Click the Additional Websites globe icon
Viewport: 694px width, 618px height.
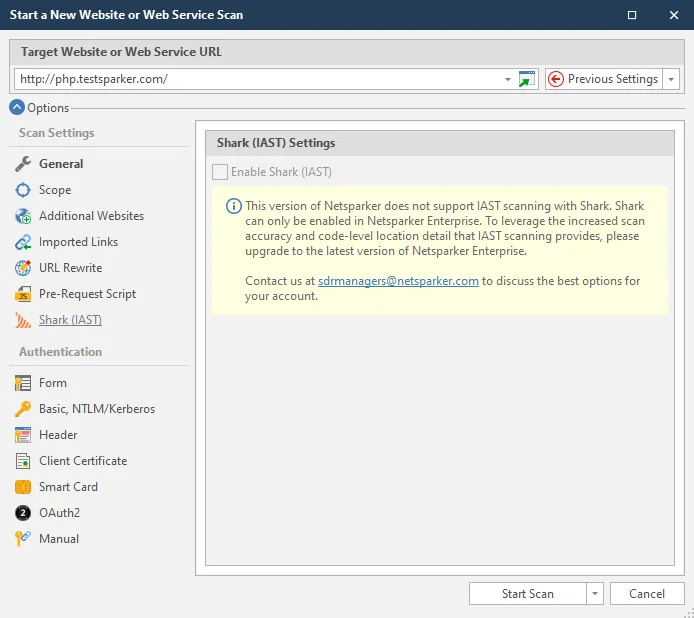pyautogui.click(x=23, y=216)
